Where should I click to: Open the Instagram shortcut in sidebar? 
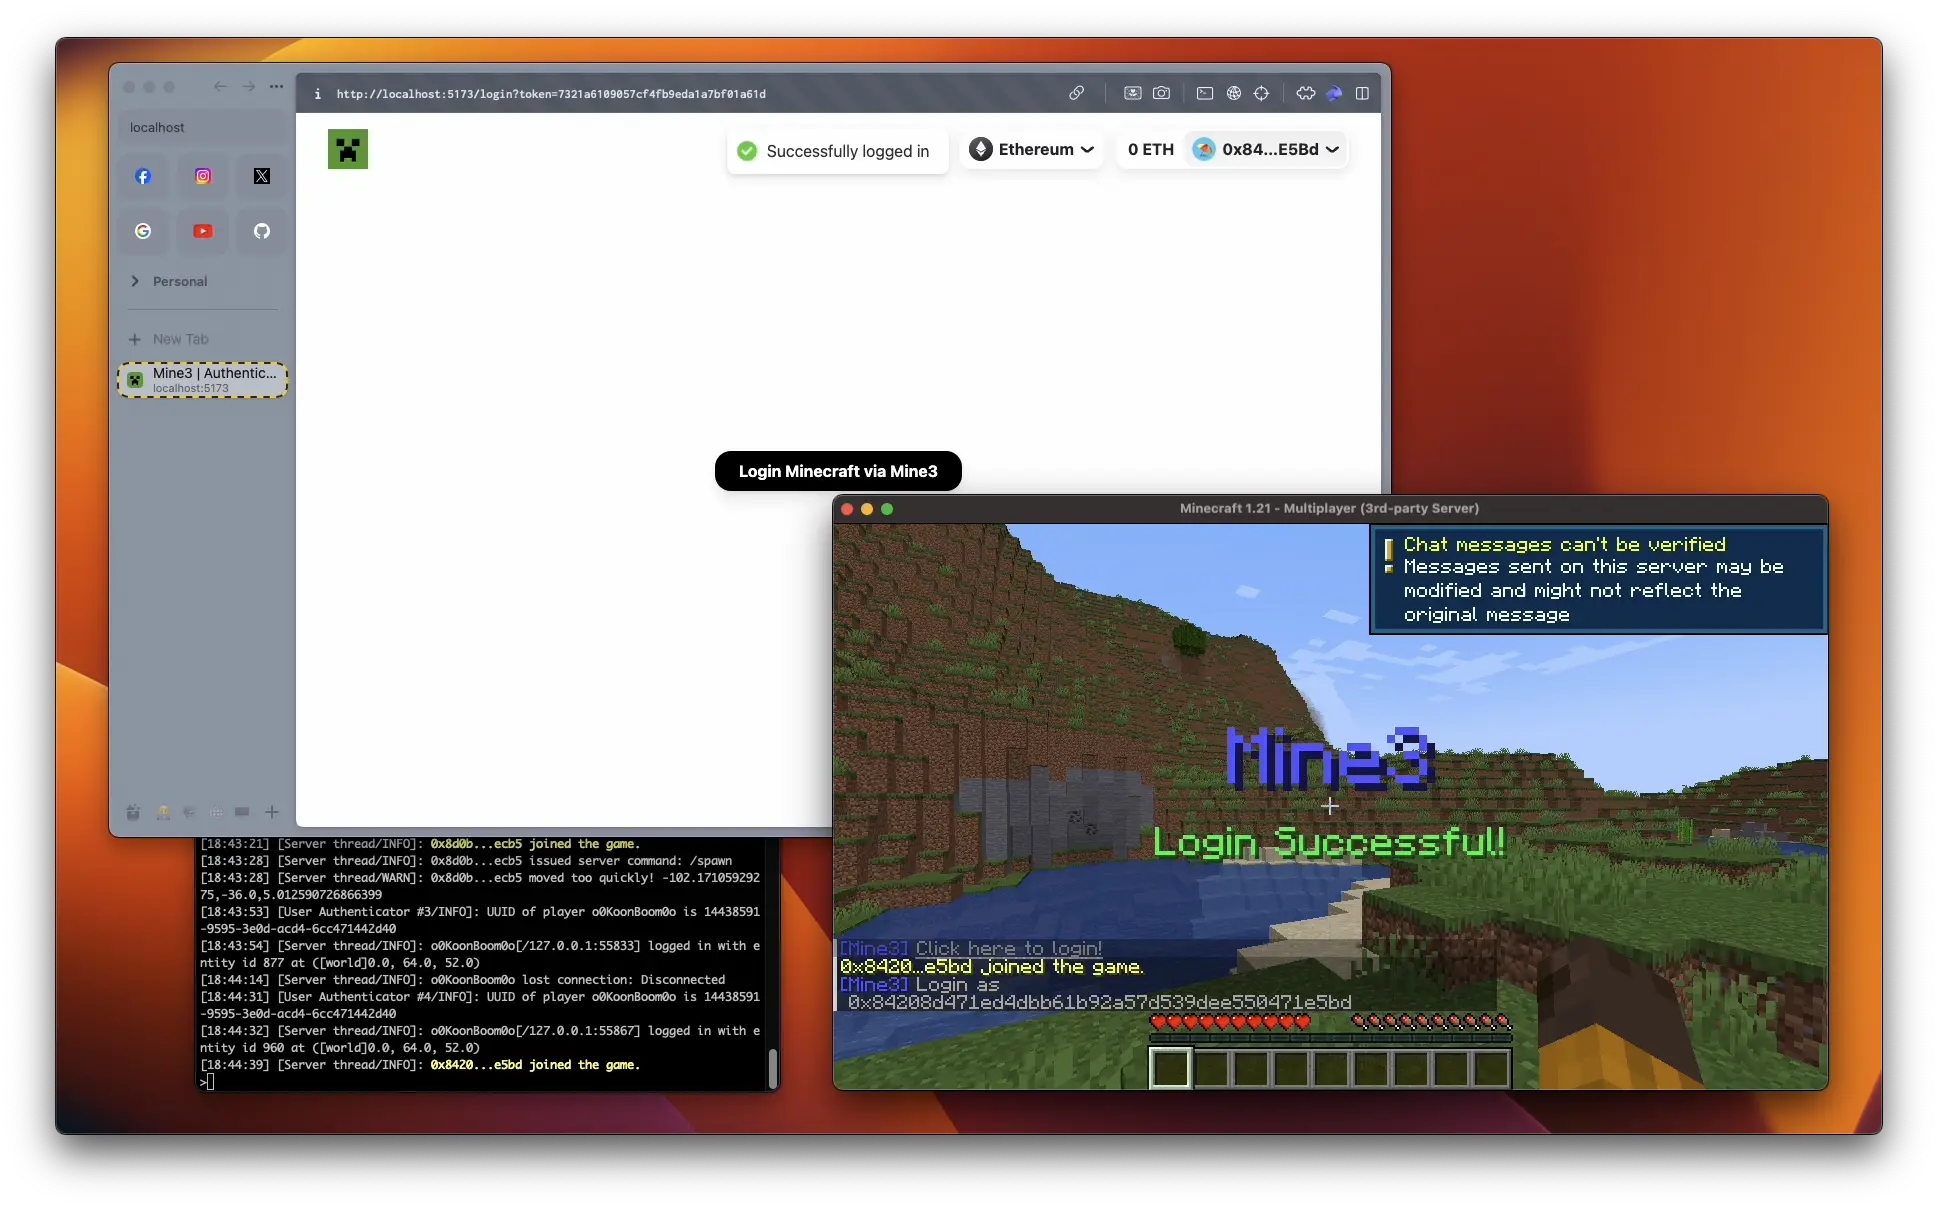point(203,176)
